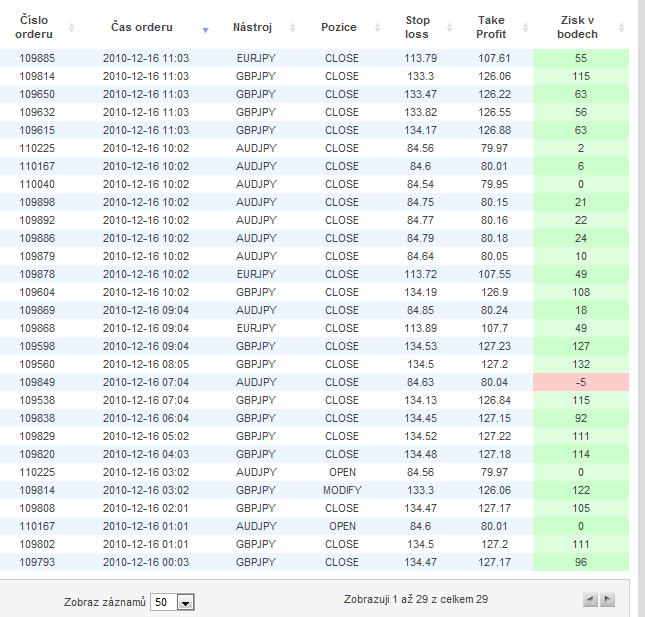Go to the previous page arrow
The image size is (645, 617).
click(590, 600)
